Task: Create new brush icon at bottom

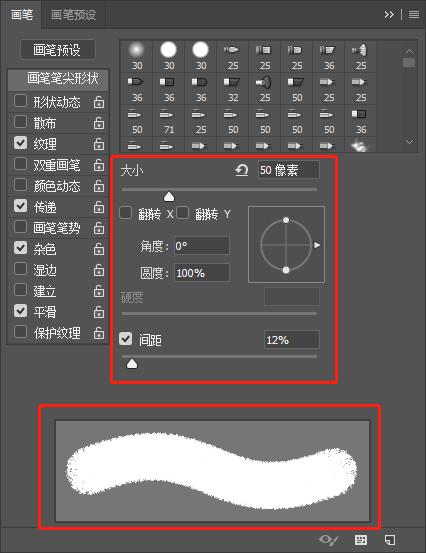Action: [390, 540]
